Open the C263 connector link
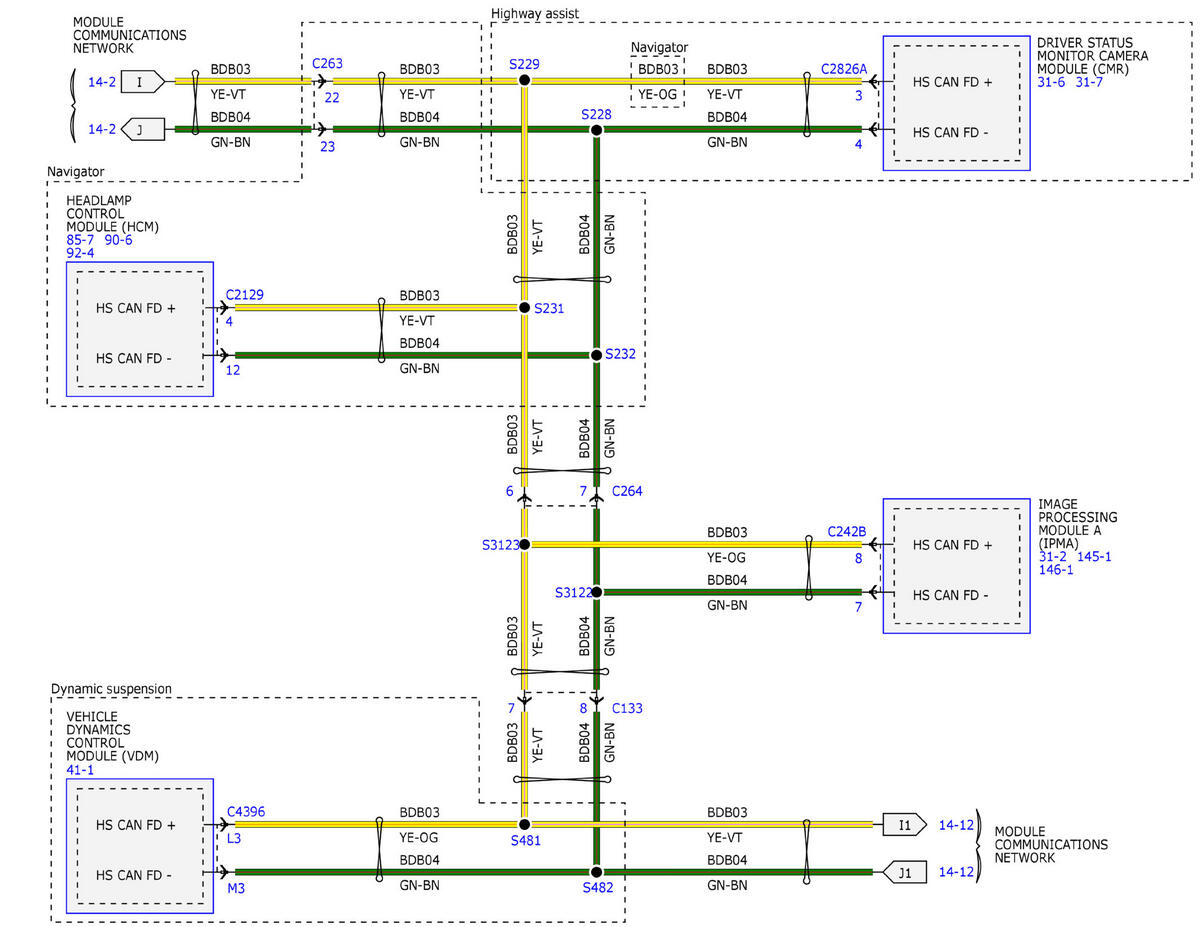This screenshot has height=927, width=1200. click(x=326, y=63)
